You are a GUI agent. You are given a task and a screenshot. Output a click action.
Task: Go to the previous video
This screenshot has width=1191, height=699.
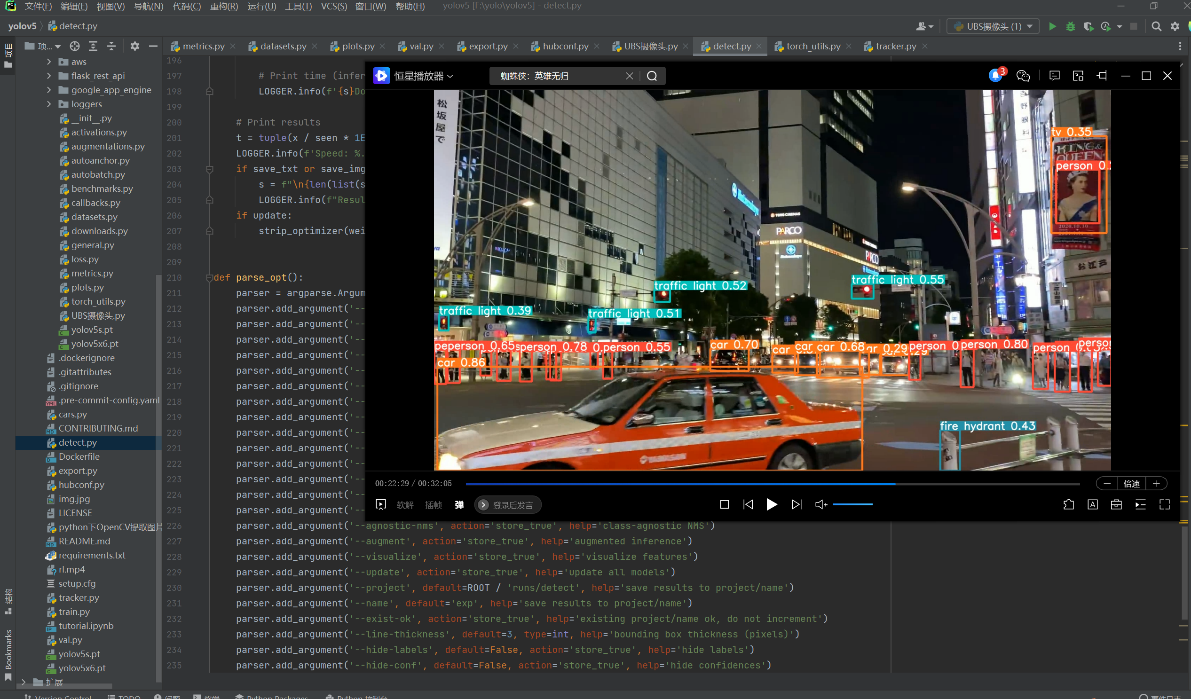[x=748, y=505]
